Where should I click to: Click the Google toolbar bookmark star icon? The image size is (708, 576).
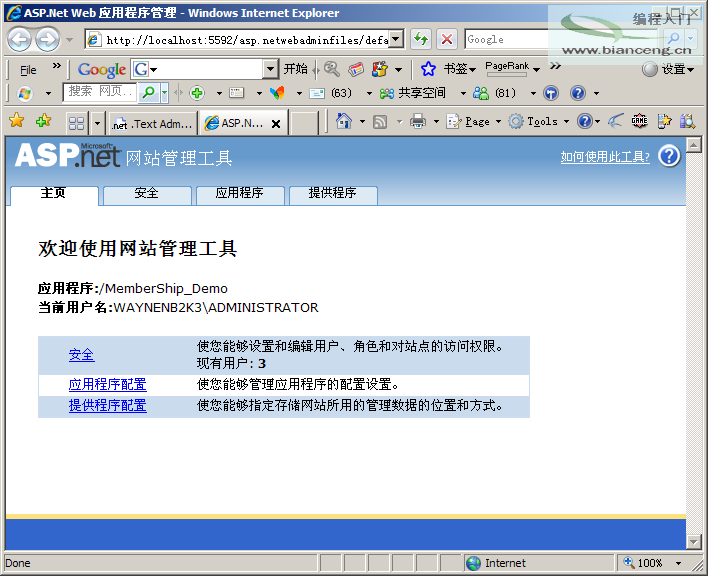(428, 69)
